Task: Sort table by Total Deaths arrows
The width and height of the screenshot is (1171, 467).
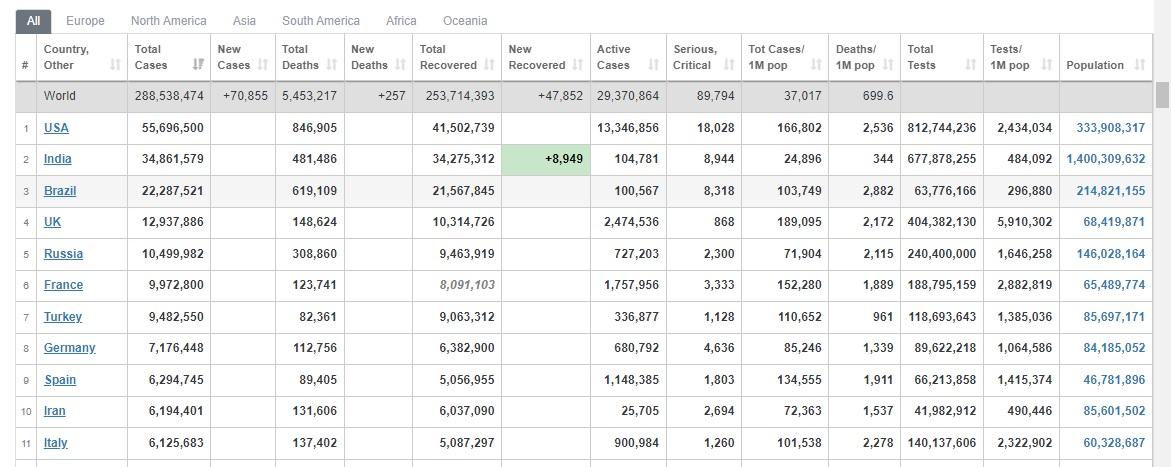Action: click(x=332, y=65)
